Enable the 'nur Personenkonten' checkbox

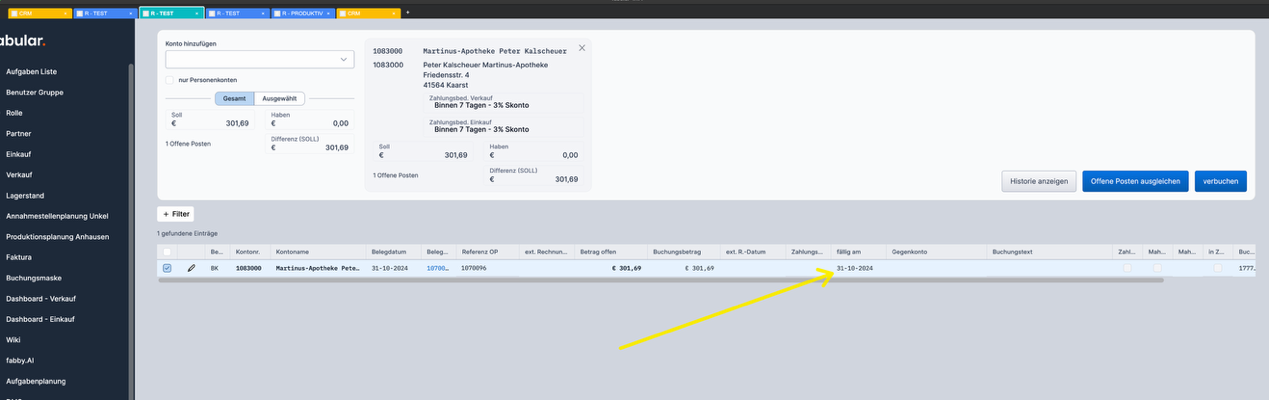pyautogui.click(x=170, y=80)
